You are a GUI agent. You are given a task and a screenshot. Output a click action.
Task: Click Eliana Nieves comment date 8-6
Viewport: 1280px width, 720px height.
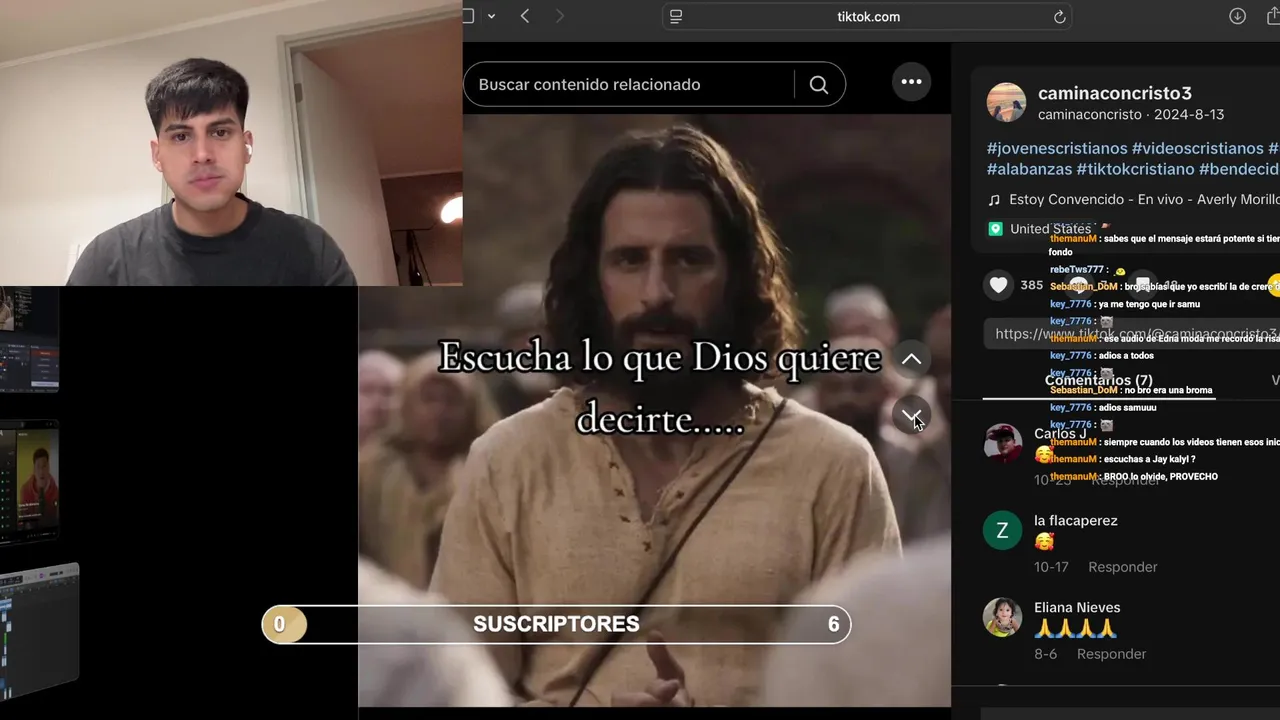1045,654
